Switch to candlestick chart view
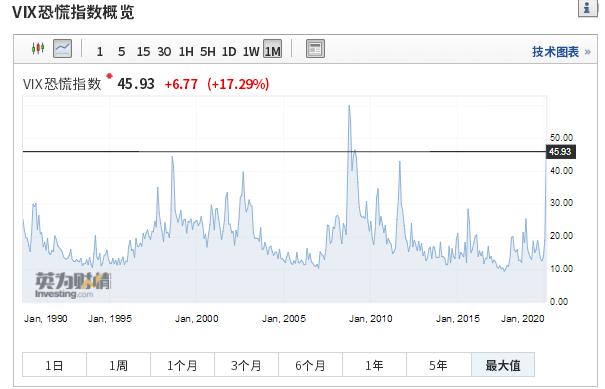 pos(38,49)
